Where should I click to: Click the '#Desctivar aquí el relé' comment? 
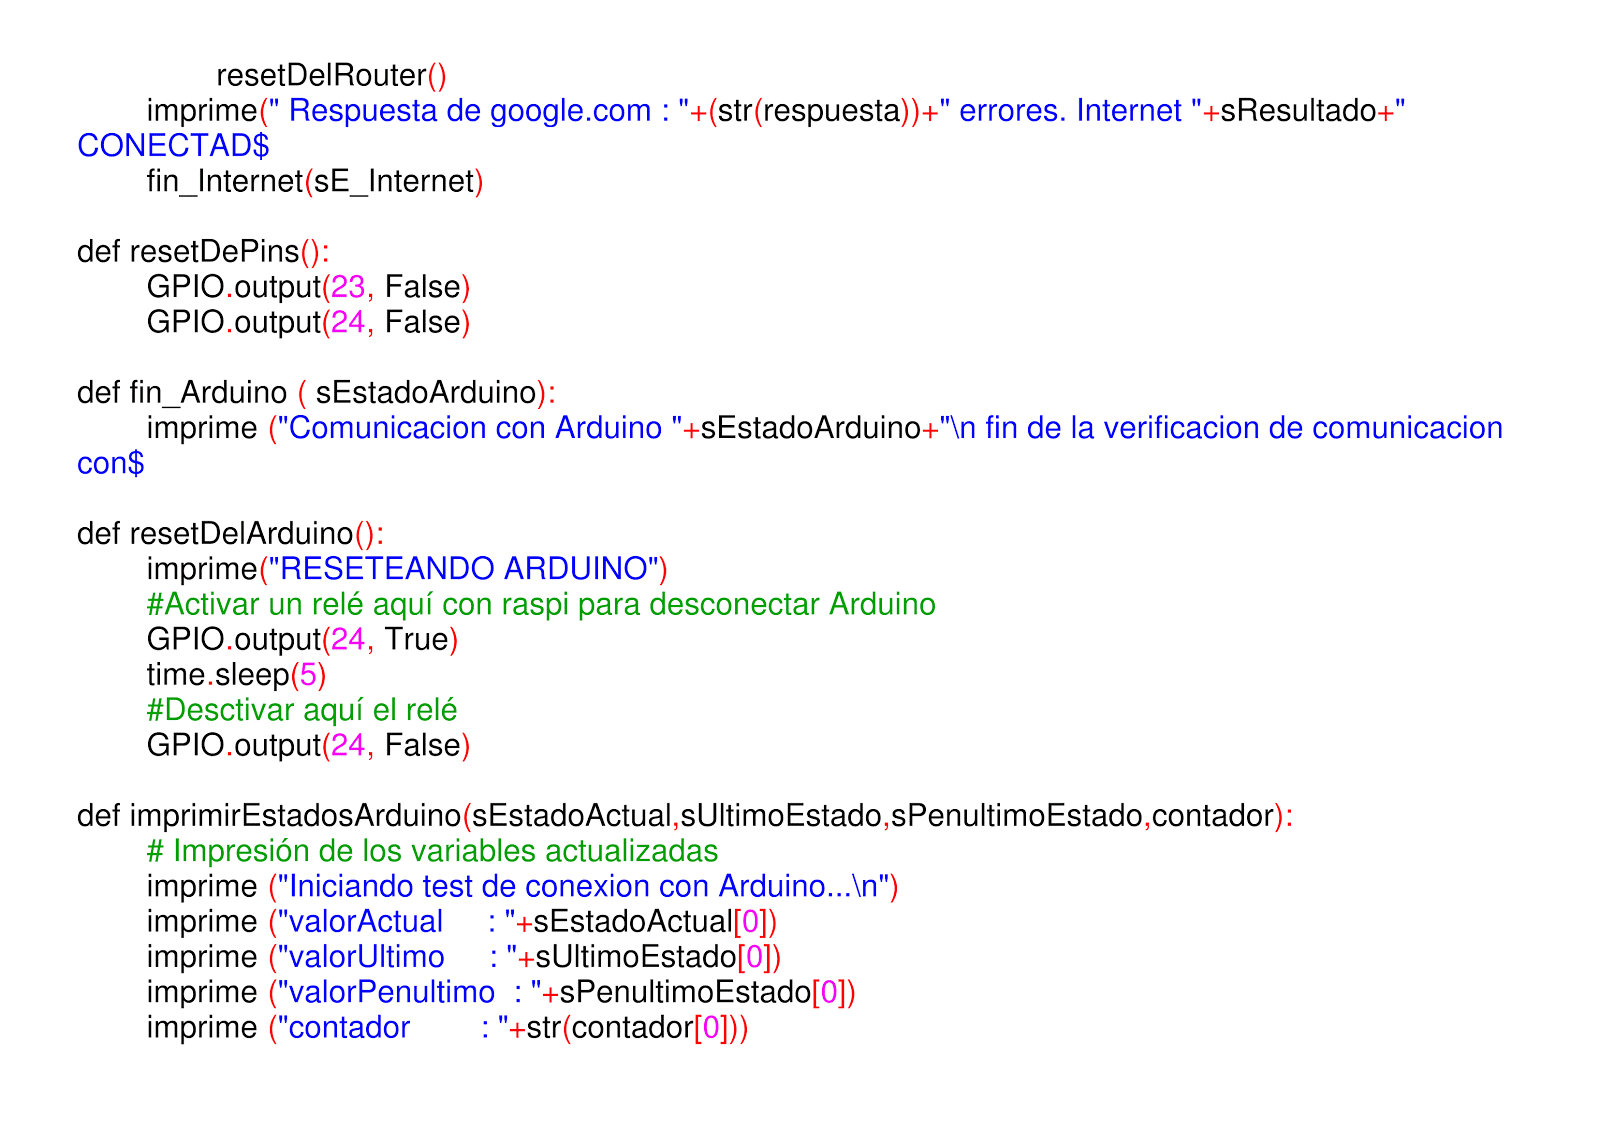point(302,711)
